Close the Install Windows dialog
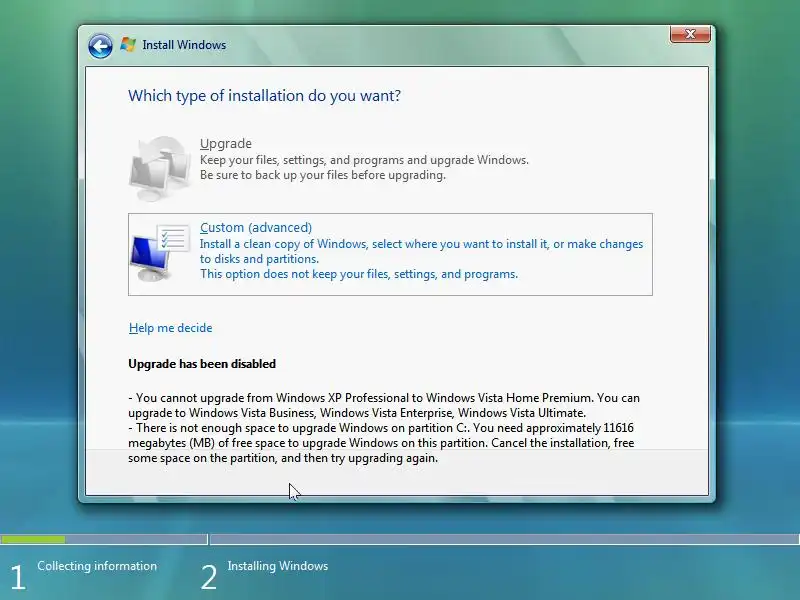This screenshot has width=800, height=600. click(690, 34)
